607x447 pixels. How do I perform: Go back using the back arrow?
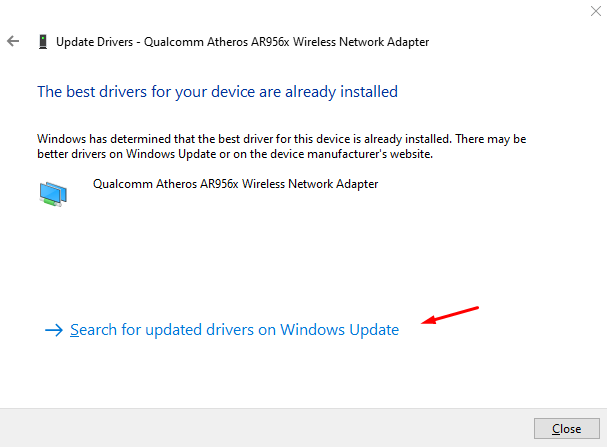point(13,42)
